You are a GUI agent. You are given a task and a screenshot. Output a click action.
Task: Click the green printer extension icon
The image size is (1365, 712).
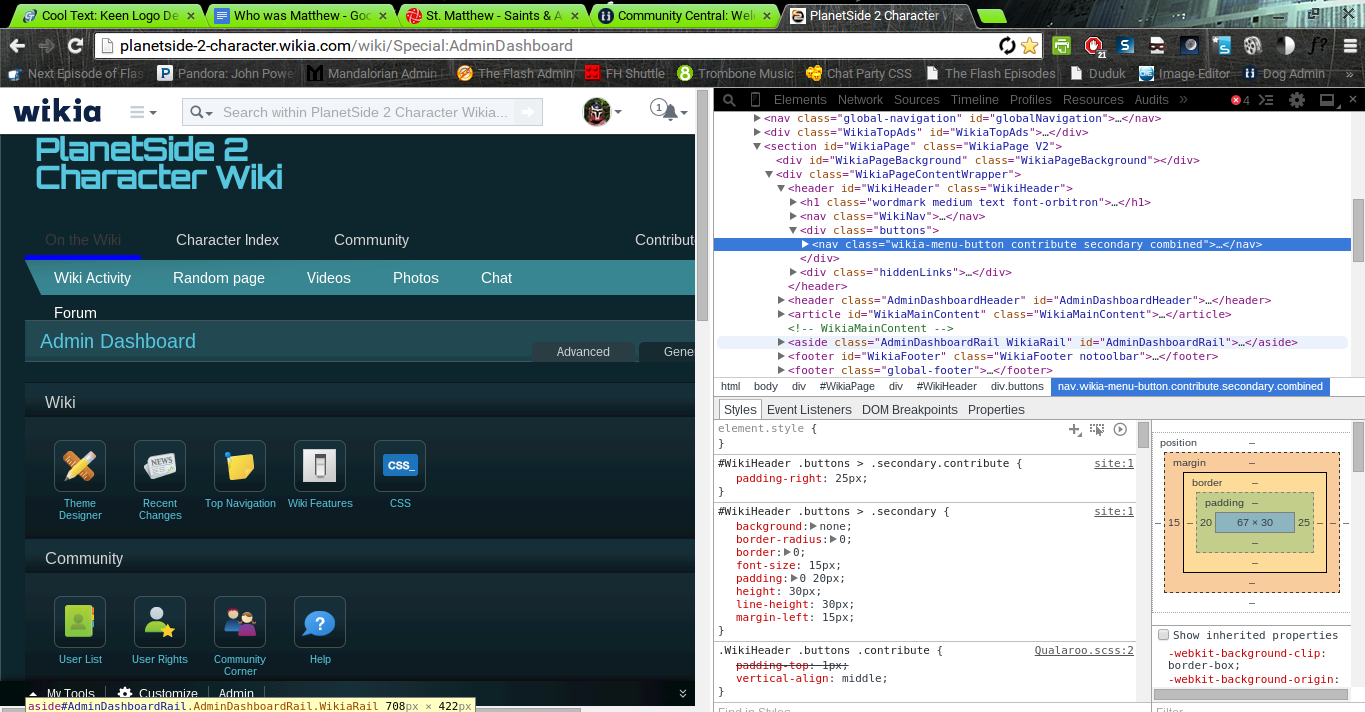(x=1061, y=46)
